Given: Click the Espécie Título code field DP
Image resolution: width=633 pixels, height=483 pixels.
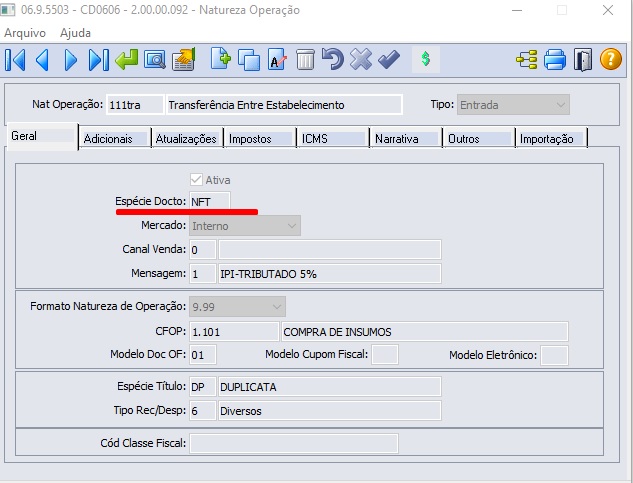Looking at the screenshot, I should (203, 387).
